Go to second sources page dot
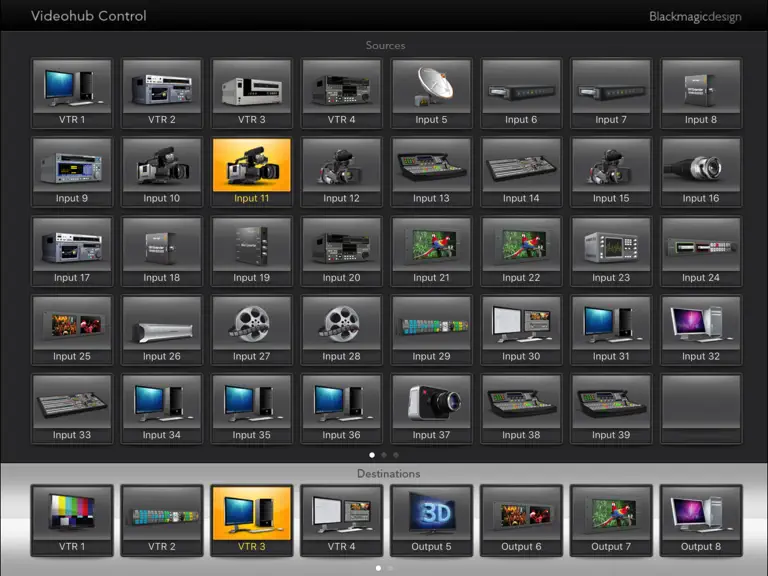Screen dimensions: 768x576 click(384, 455)
